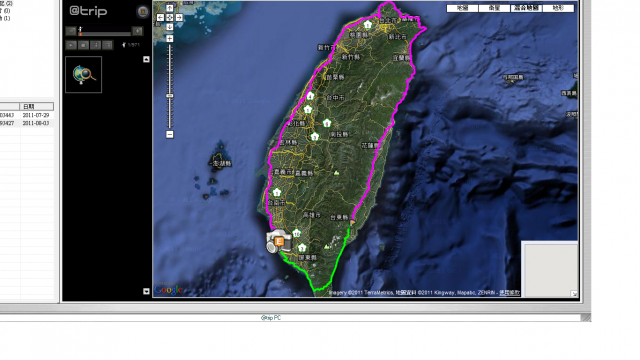Stop the trip track playback
This screenshot has height=360, width=640.
83,45
